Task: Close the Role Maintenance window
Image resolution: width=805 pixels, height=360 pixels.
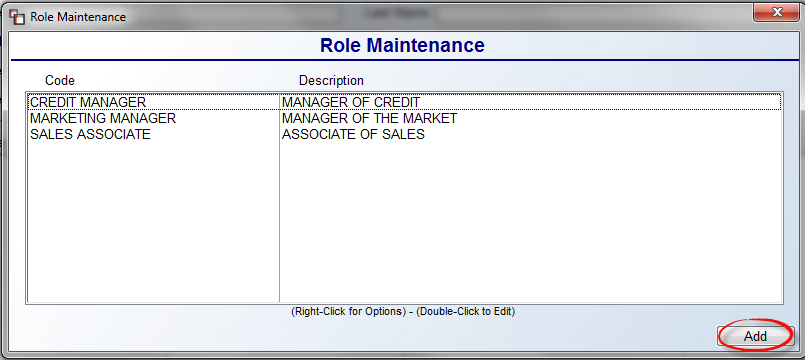Action: pyautogui.click(x=777, y=12)
